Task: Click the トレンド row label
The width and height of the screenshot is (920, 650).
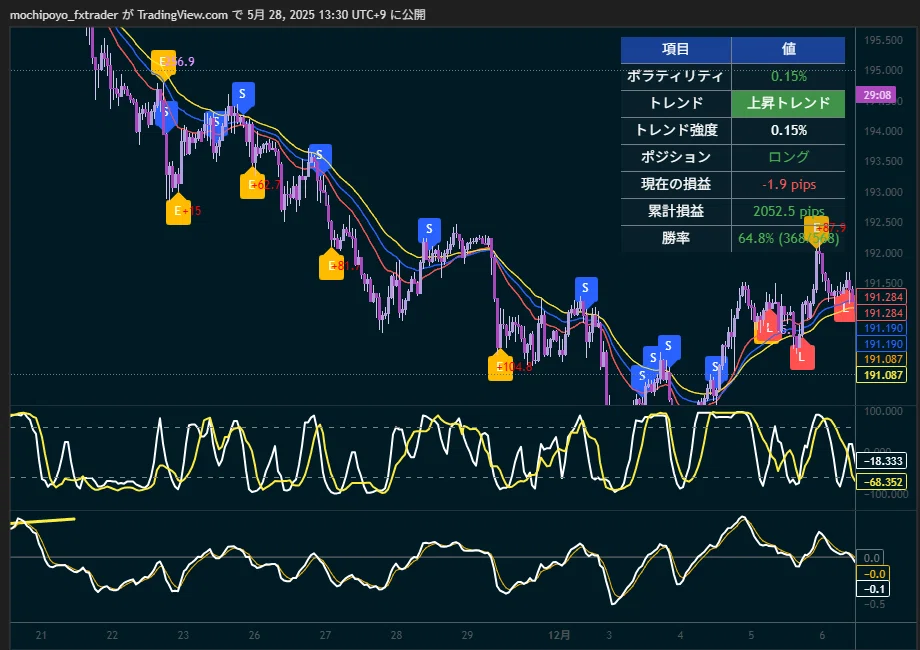Action: pos(676,103)
